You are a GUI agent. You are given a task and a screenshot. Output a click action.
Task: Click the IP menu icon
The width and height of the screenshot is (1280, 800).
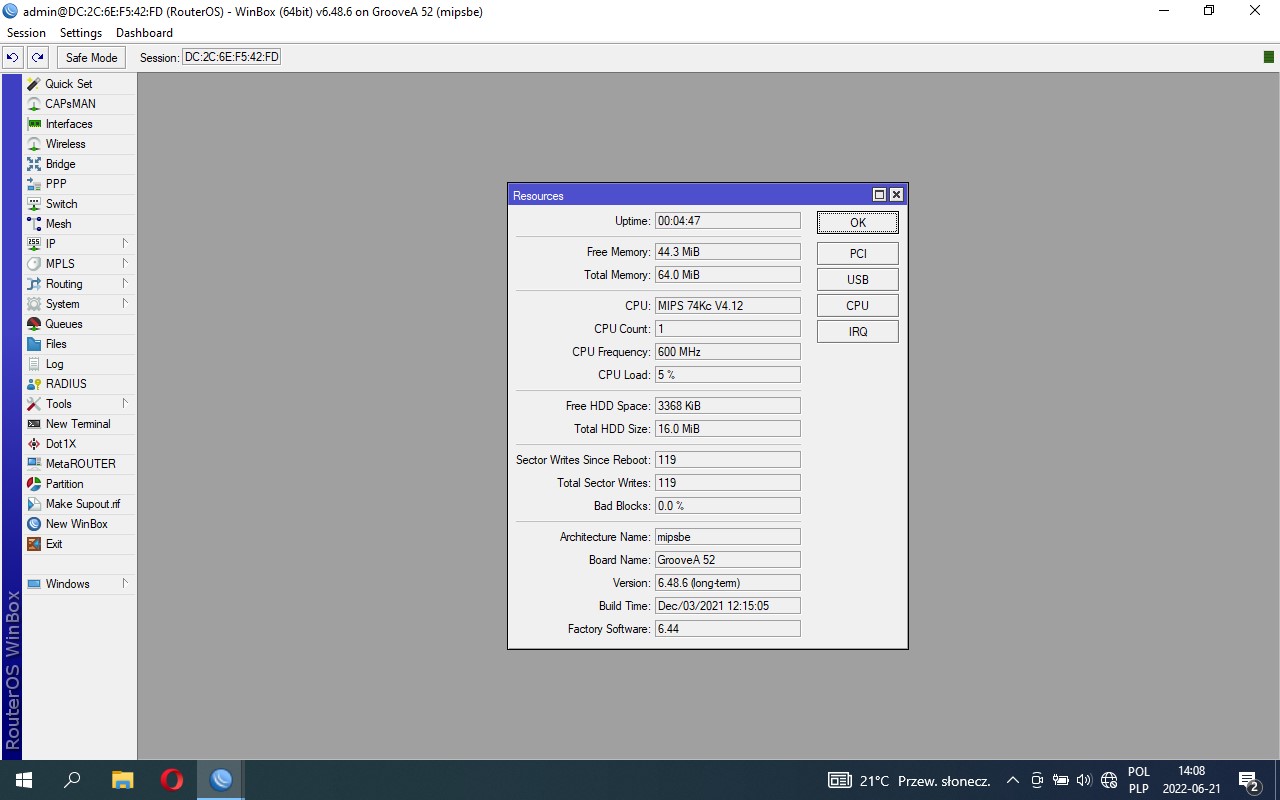34,244
